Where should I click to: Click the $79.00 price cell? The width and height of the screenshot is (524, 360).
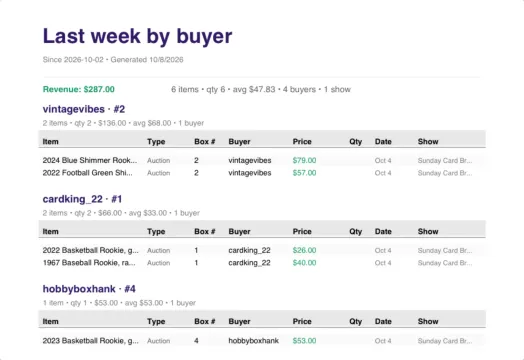point(304,160)
